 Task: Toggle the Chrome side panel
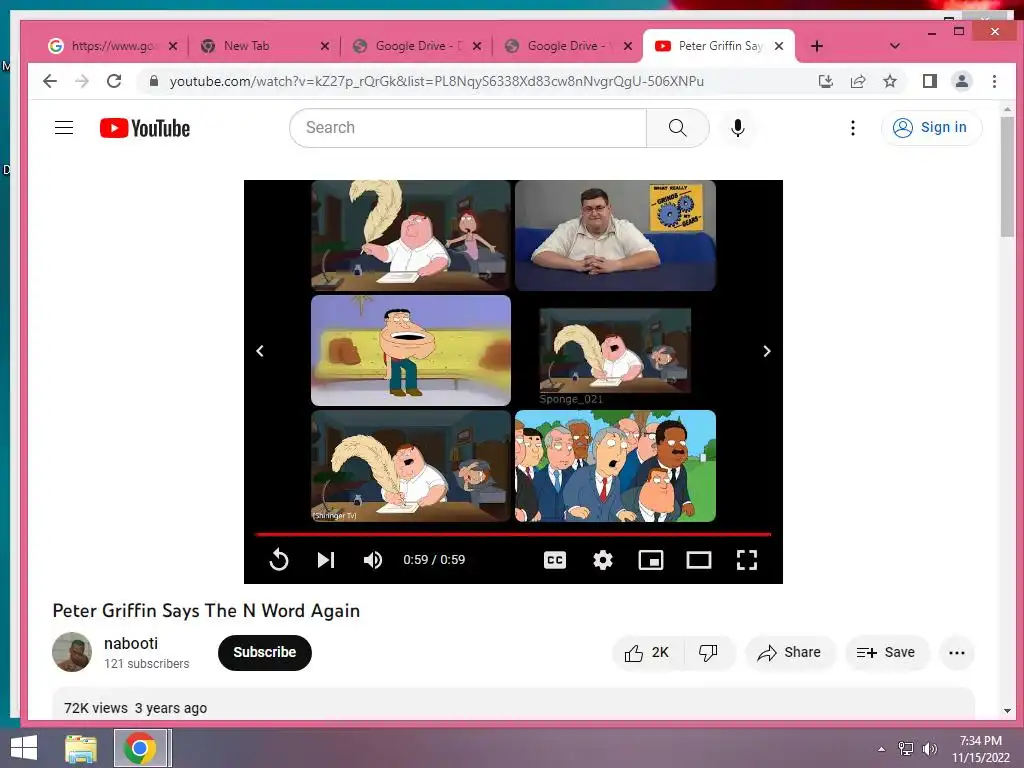click(x=930, y=81)
